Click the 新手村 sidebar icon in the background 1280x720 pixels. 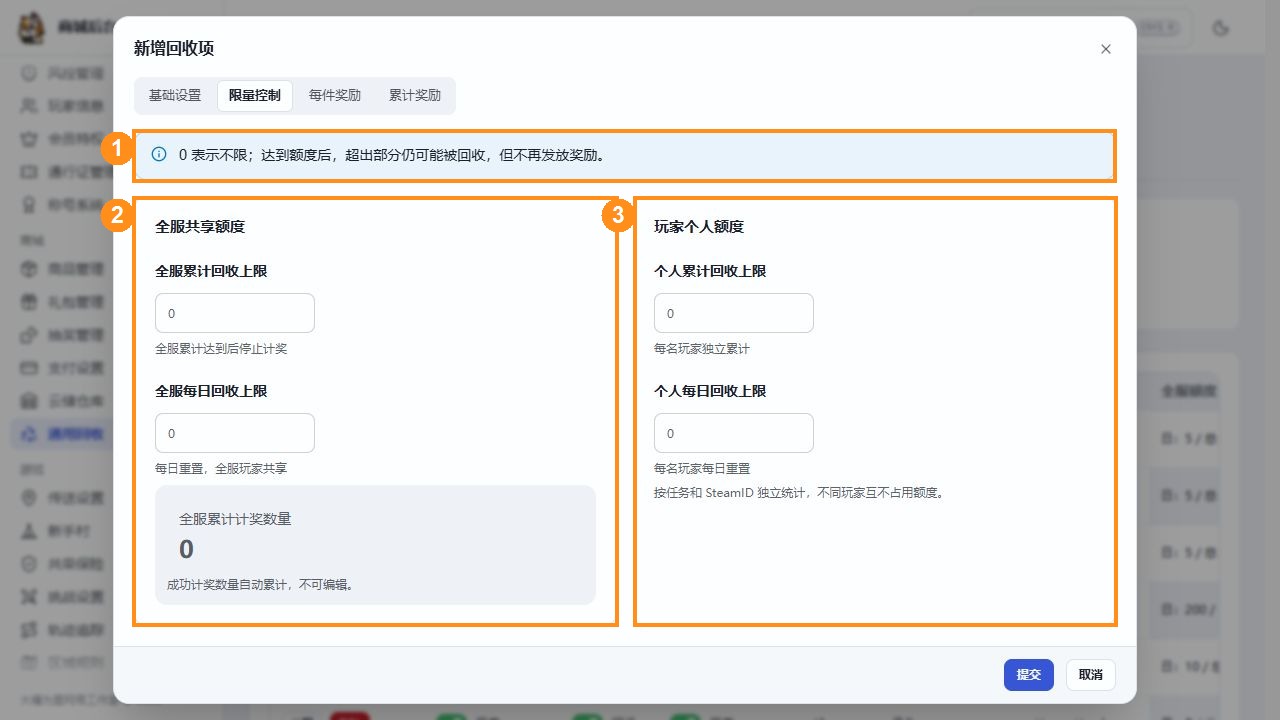29,530
